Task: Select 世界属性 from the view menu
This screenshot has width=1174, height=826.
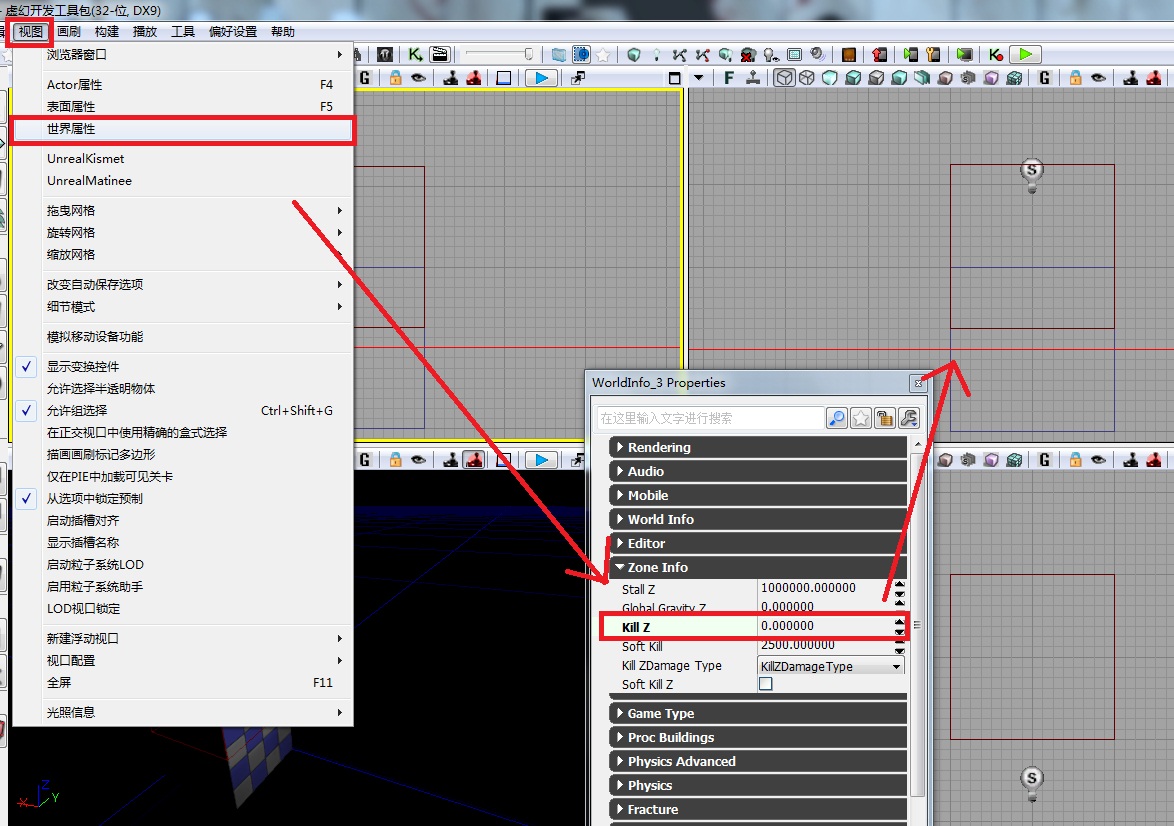Action: [x=72, y=129]
